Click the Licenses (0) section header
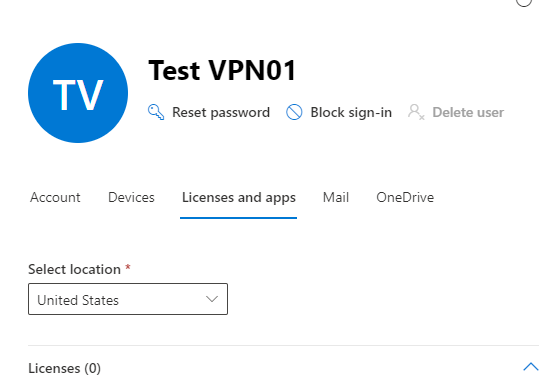 65,368
